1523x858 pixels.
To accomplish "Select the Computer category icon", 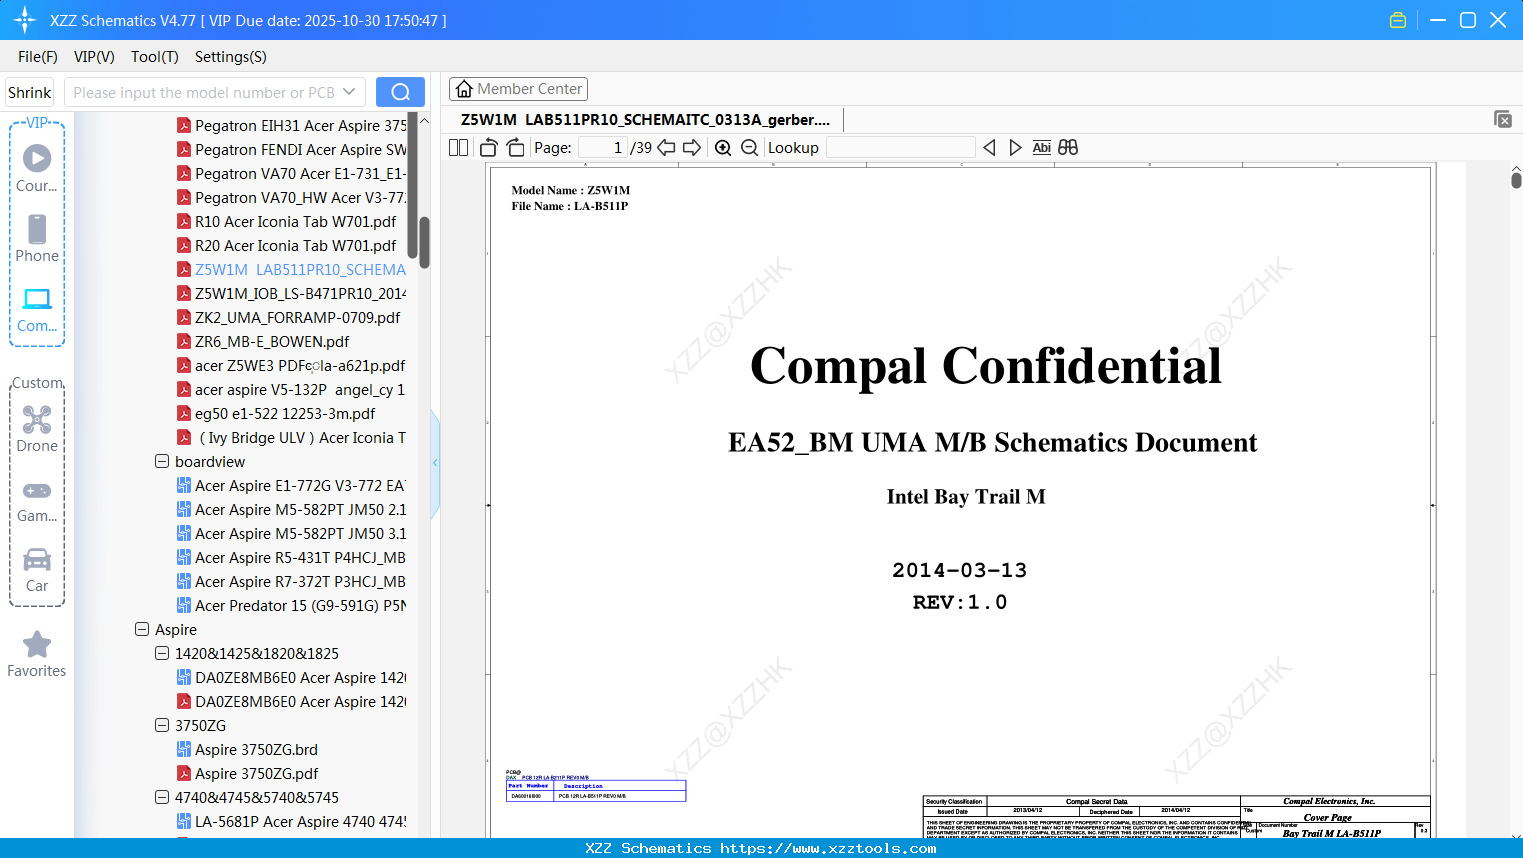I will (37, 310).
